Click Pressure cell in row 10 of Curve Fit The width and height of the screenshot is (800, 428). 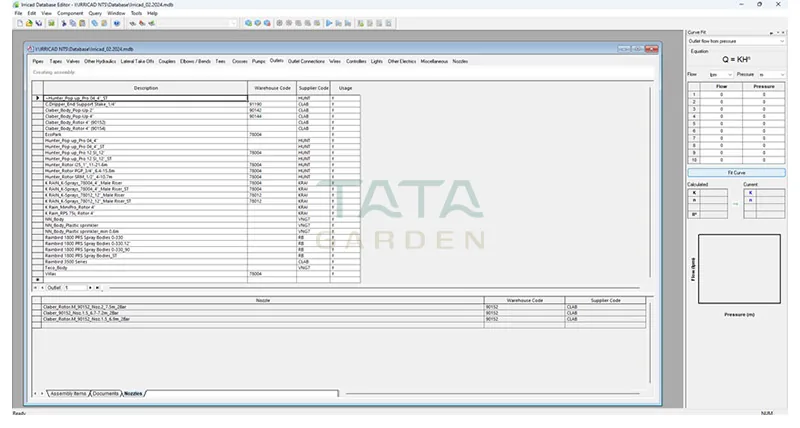pos(764,160)
